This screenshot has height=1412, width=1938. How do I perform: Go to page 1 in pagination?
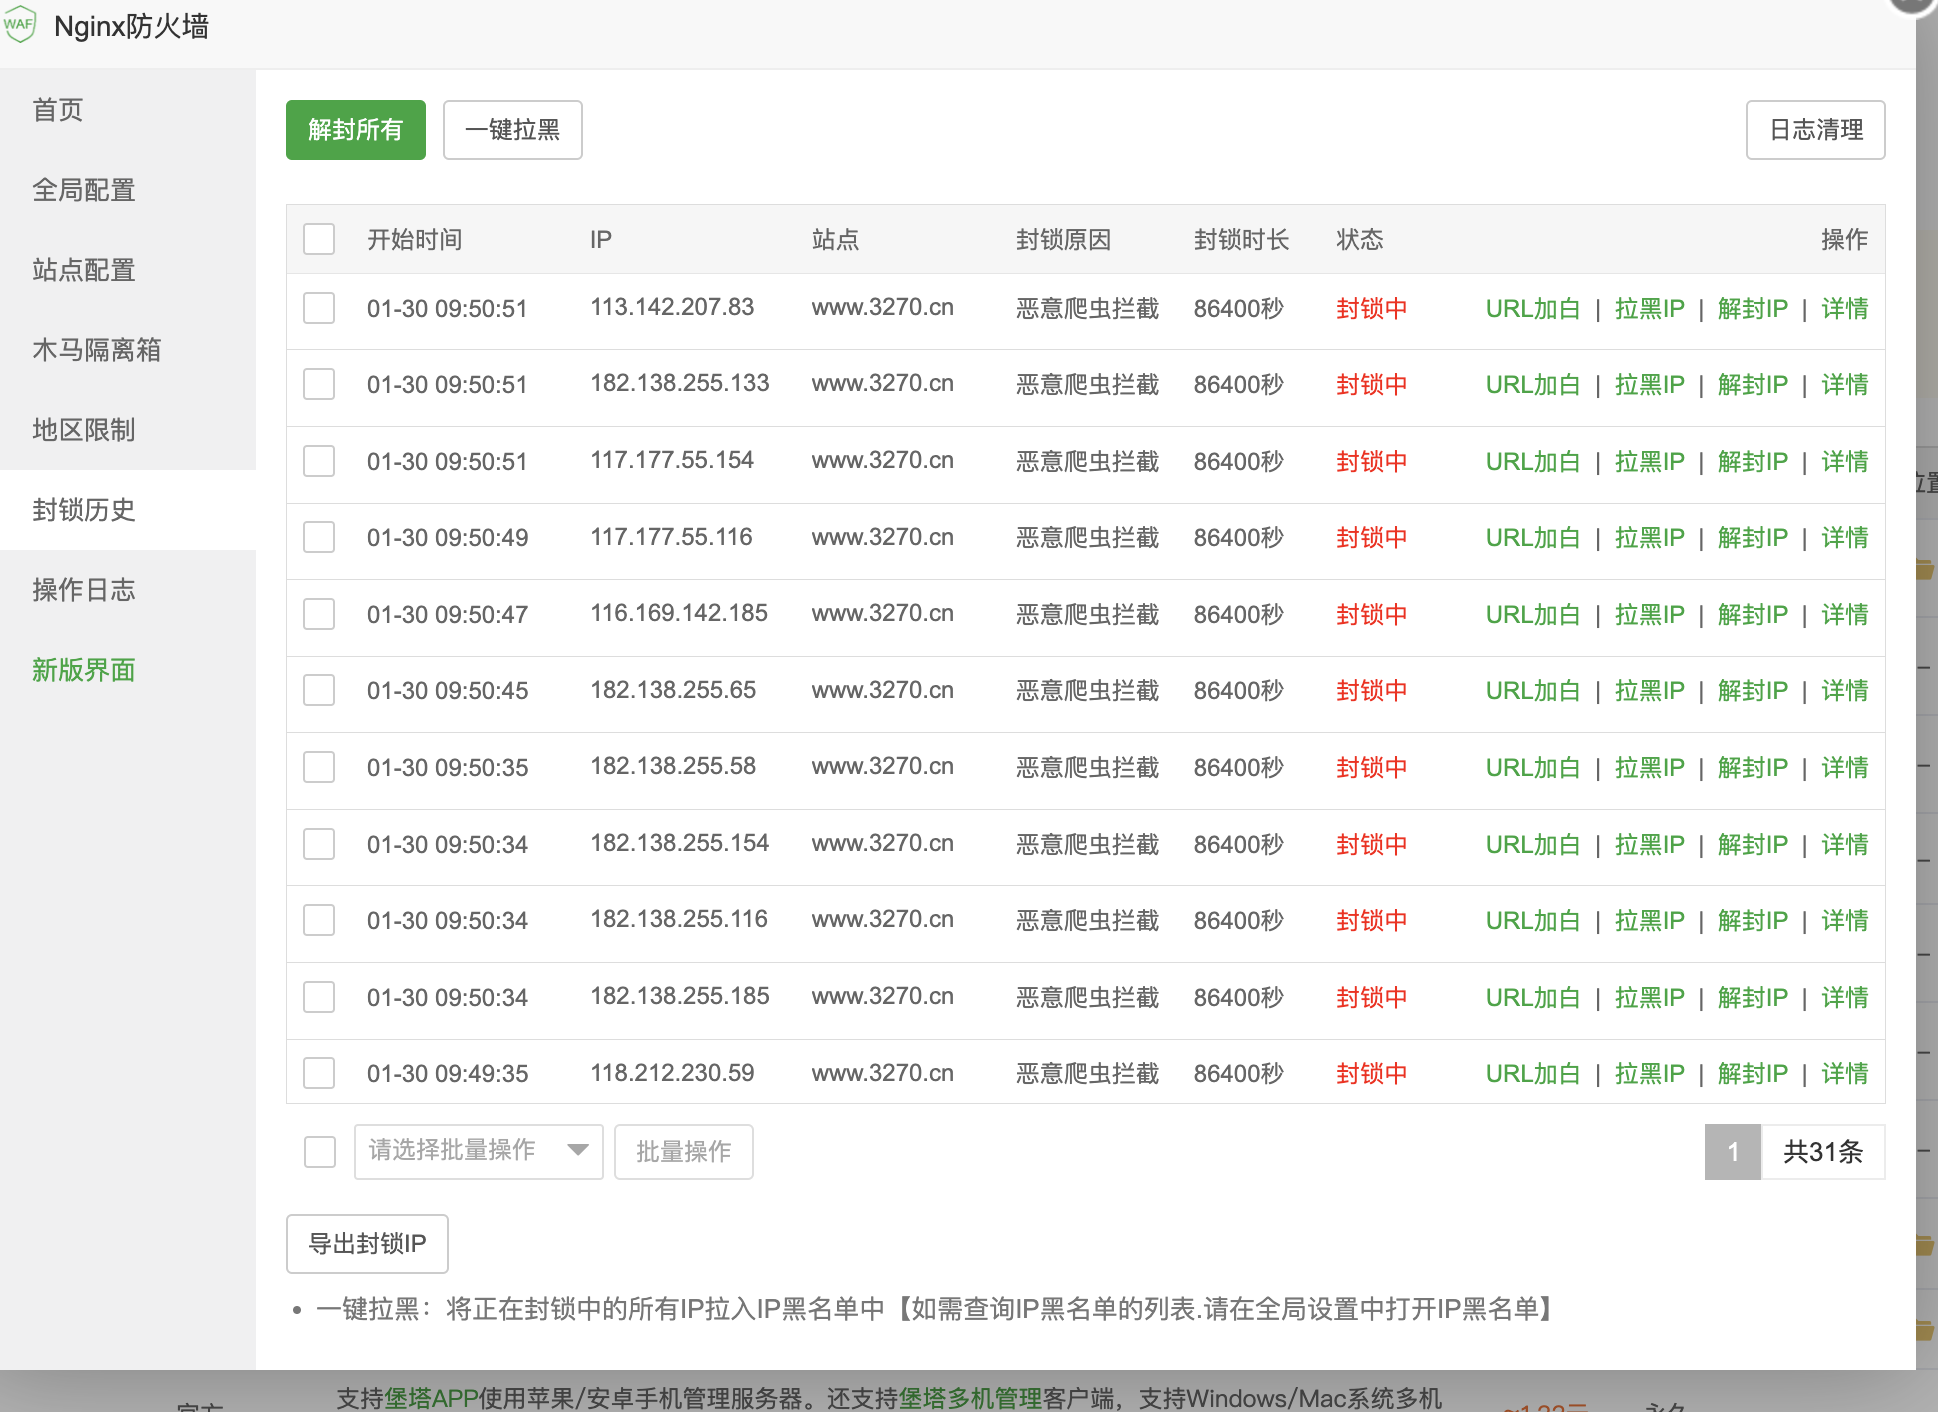[x=1733, y=1152]
